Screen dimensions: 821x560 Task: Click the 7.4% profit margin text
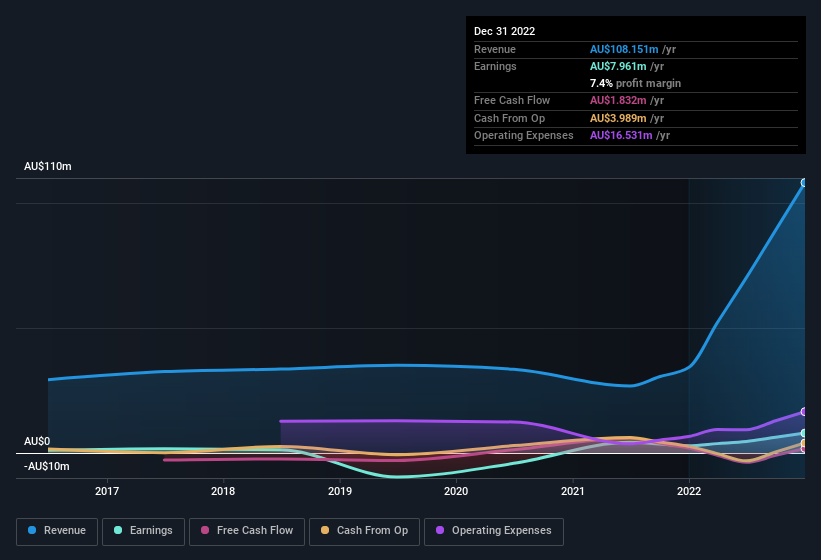pos(635,83)
